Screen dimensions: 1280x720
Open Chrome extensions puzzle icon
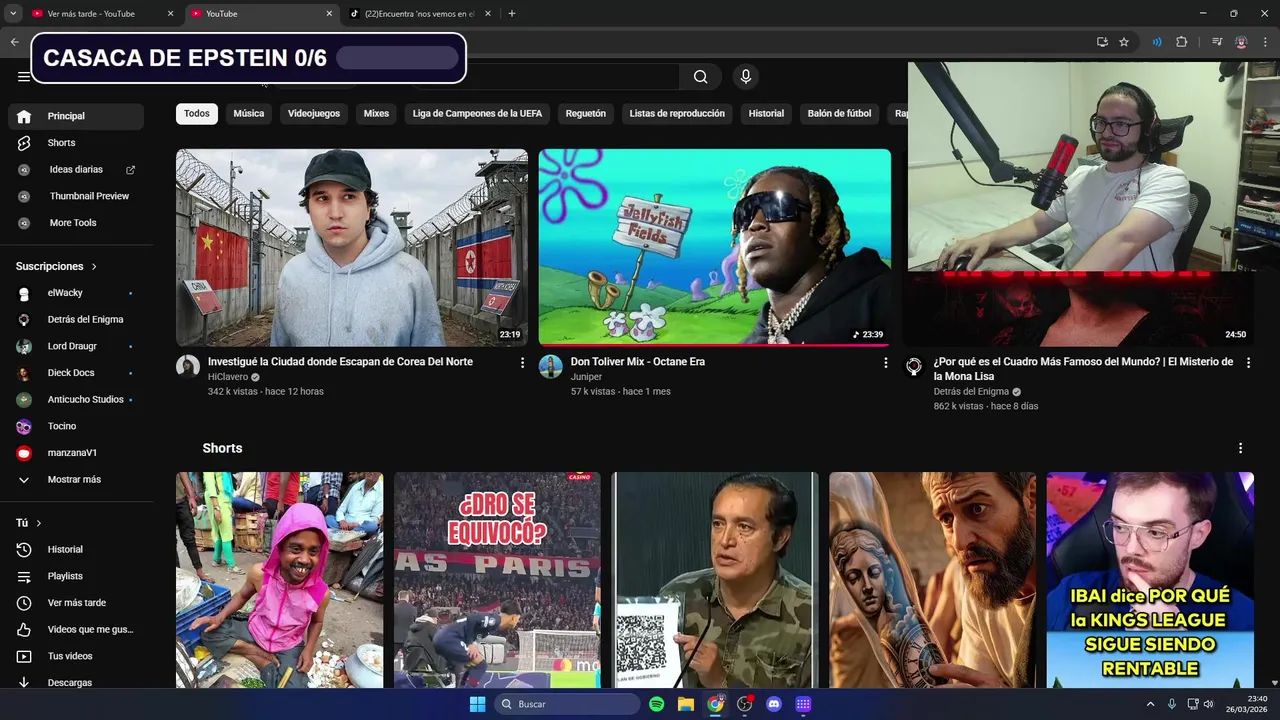[1182, 42]
